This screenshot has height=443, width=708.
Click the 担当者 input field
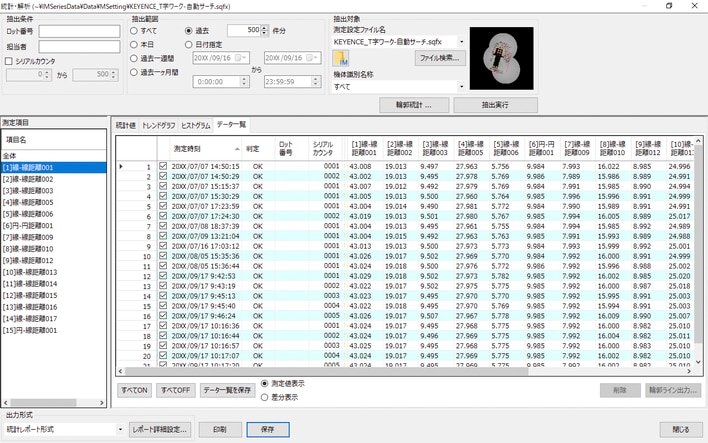[x=79, y=47]
